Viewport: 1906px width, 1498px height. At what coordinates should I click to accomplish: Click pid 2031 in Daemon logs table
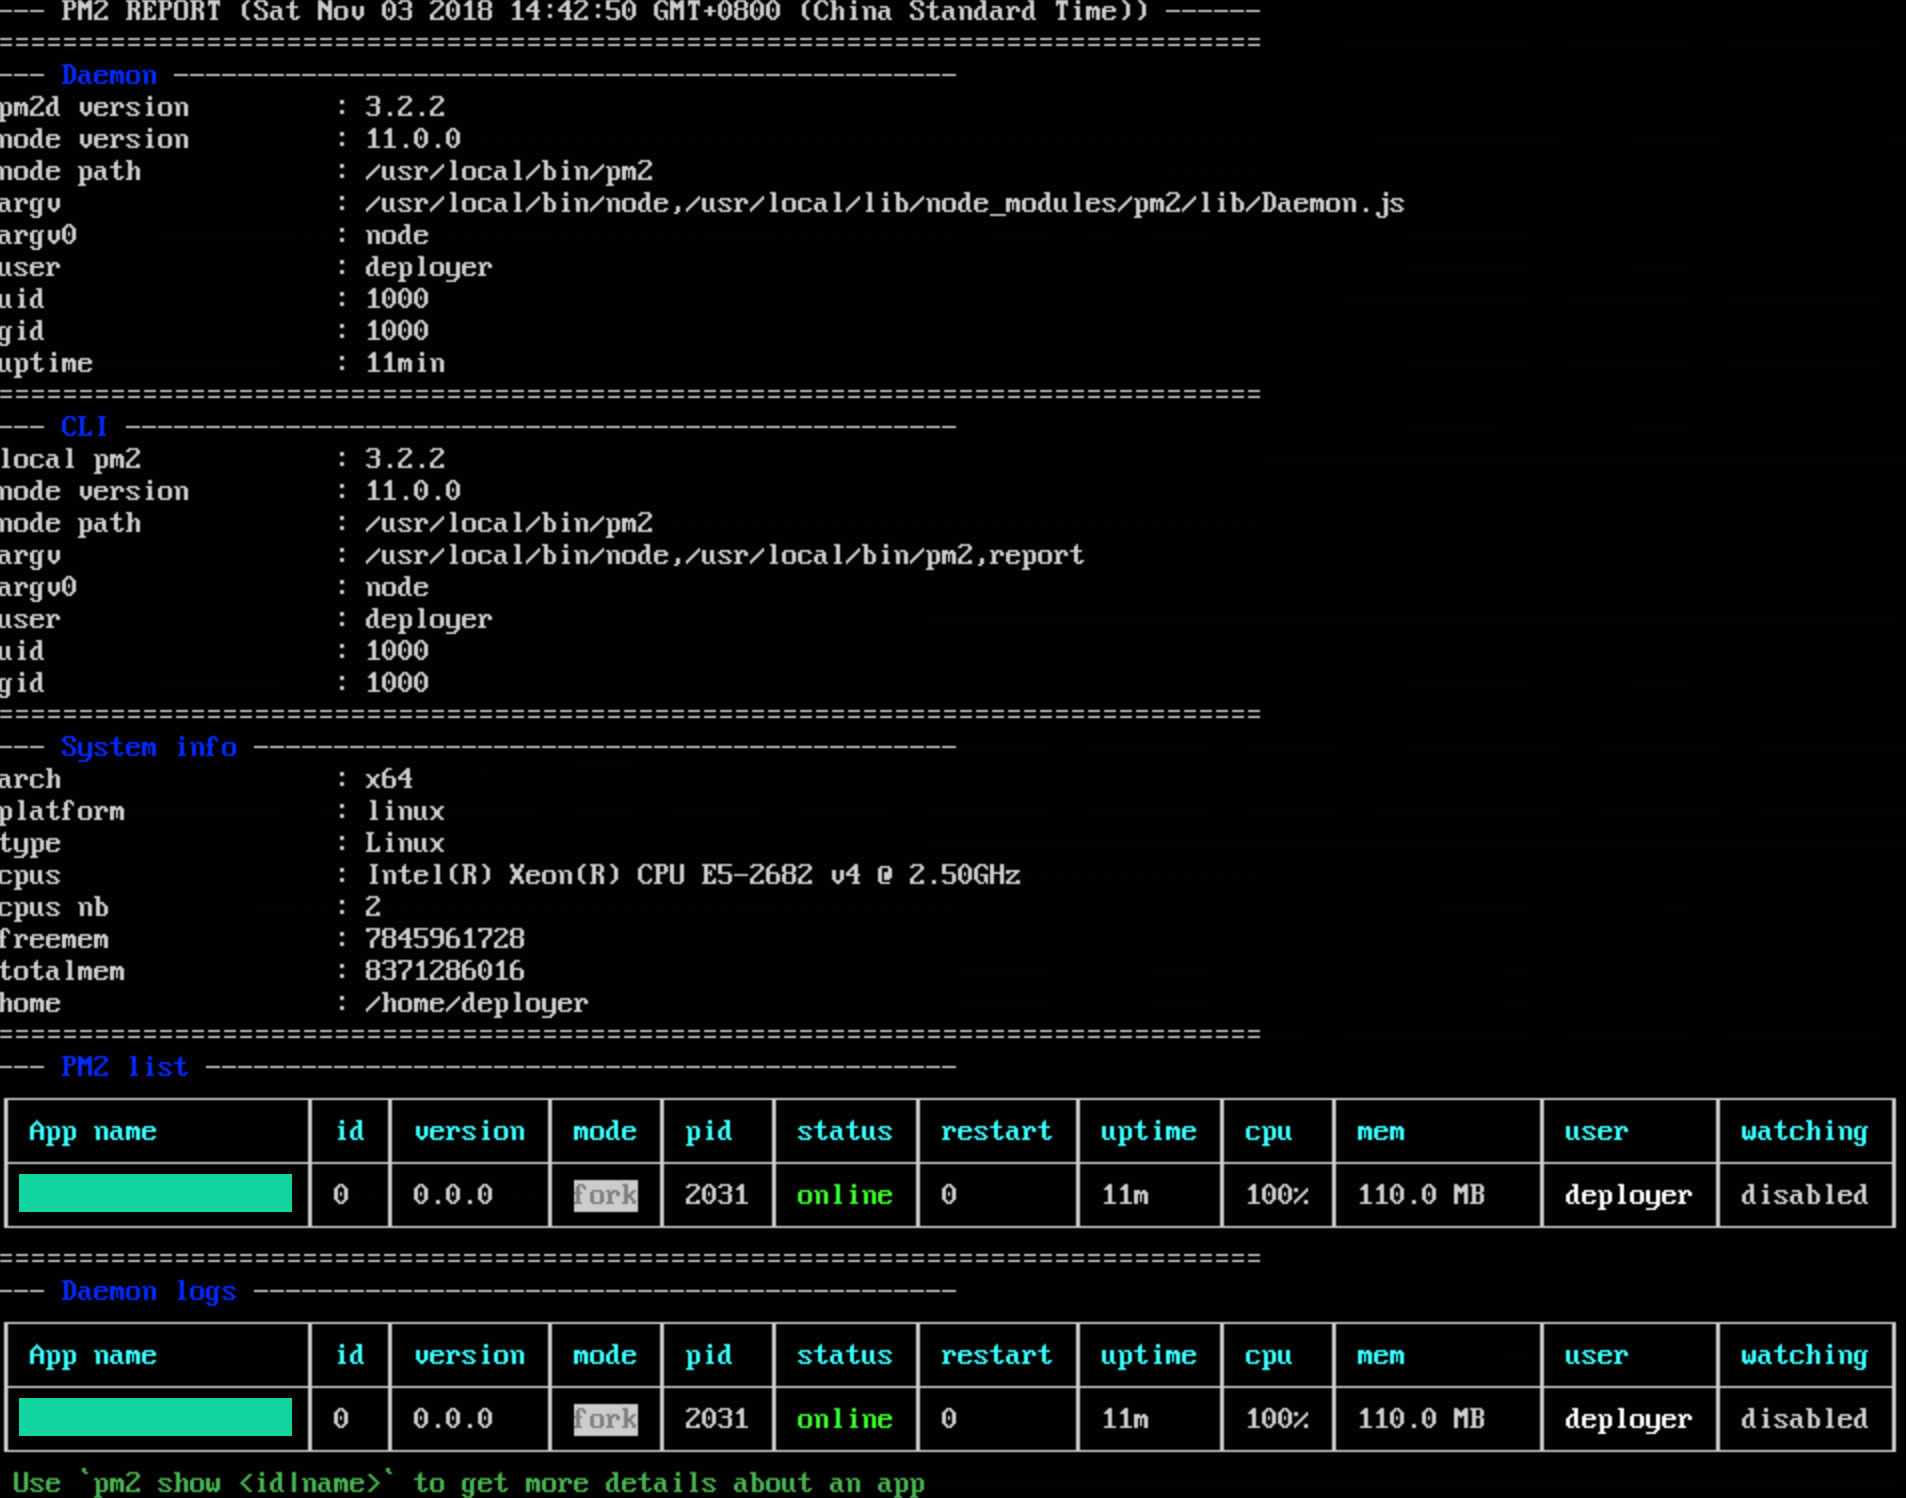click(716, 1419)
